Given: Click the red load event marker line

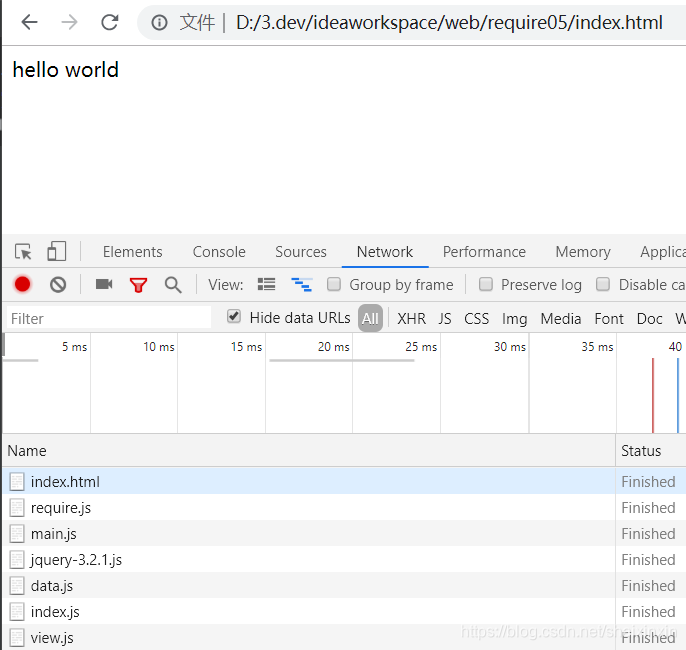Looking at the screenshot, I should 653,395.
